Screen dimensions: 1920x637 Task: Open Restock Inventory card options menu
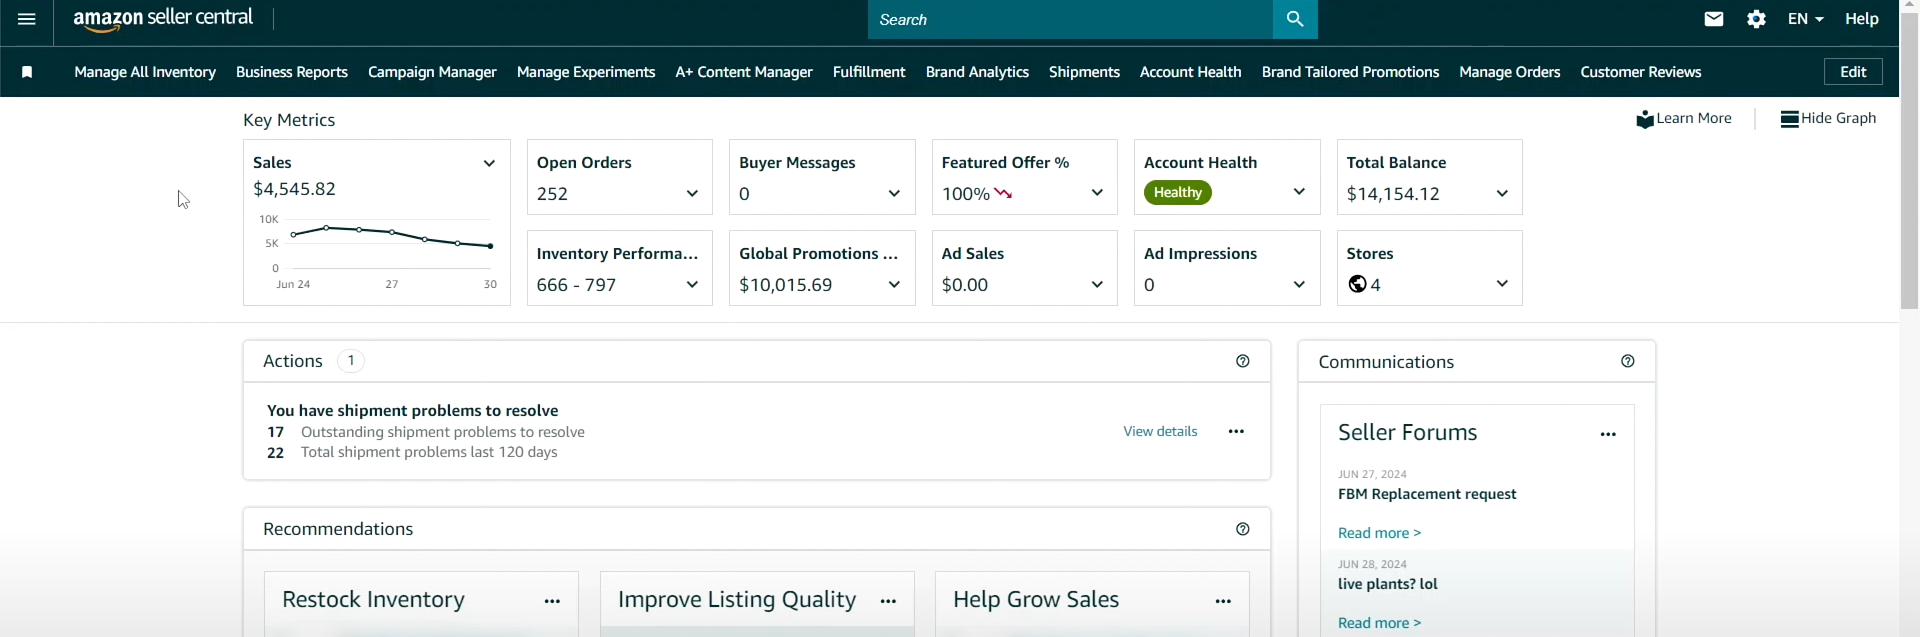[x=553, y=601]
